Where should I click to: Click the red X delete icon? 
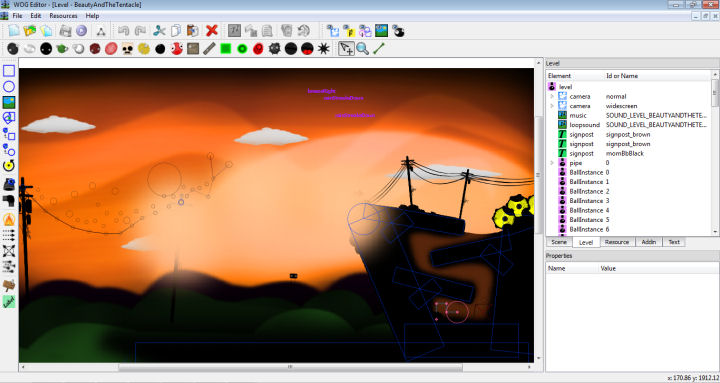212,31
